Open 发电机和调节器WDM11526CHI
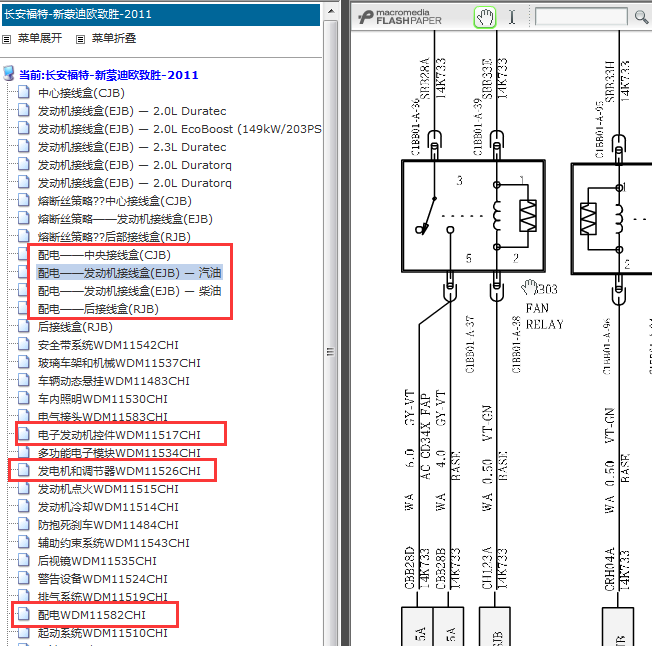The height and width of the screenshot is (646, 652). click(119, 471)
